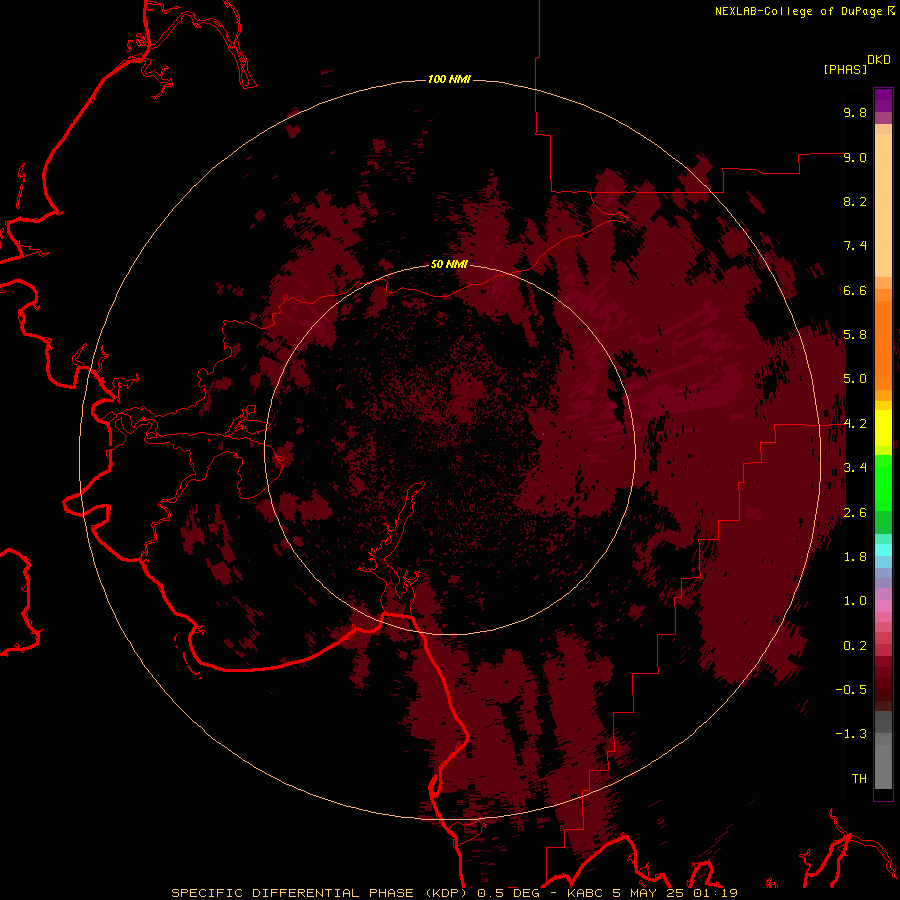Click the 6.6 legend value
The image size is (900, 900).
click(855, 290)
